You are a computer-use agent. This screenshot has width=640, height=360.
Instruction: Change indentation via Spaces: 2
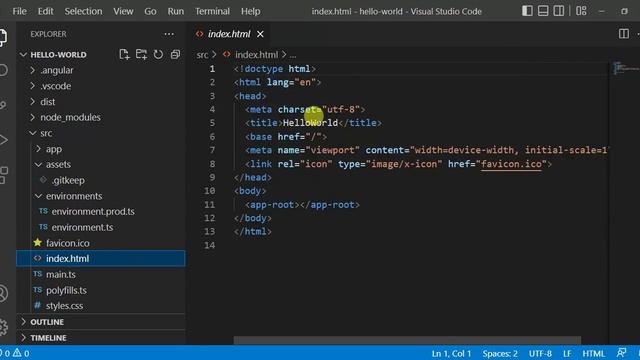[500, 353]
